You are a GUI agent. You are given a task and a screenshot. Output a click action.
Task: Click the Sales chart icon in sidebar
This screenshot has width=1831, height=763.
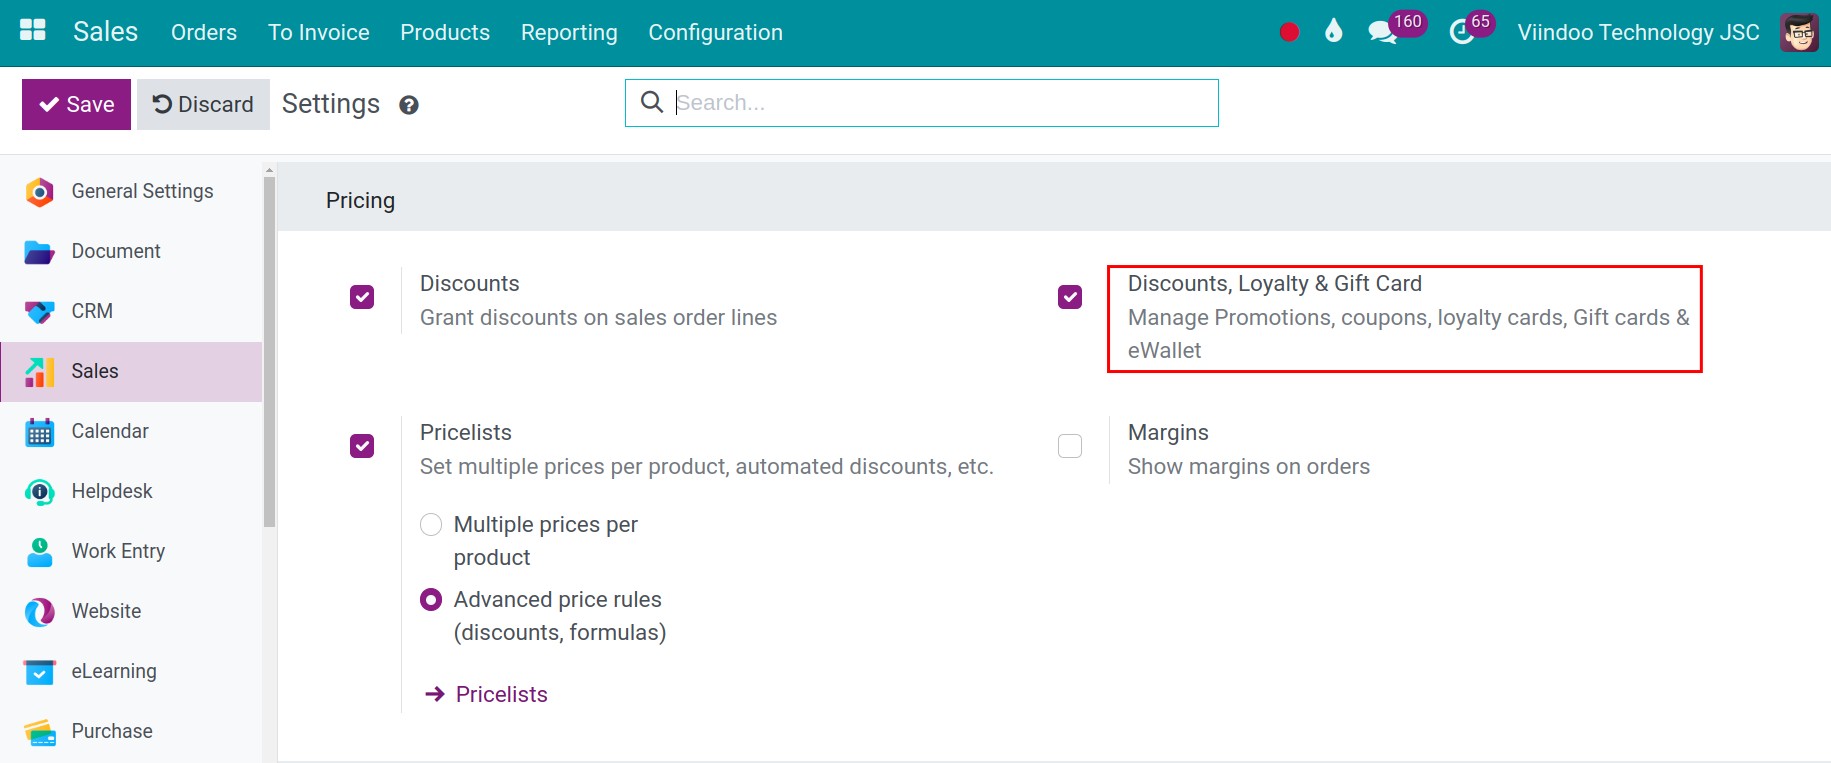click(x=39, y=371)
